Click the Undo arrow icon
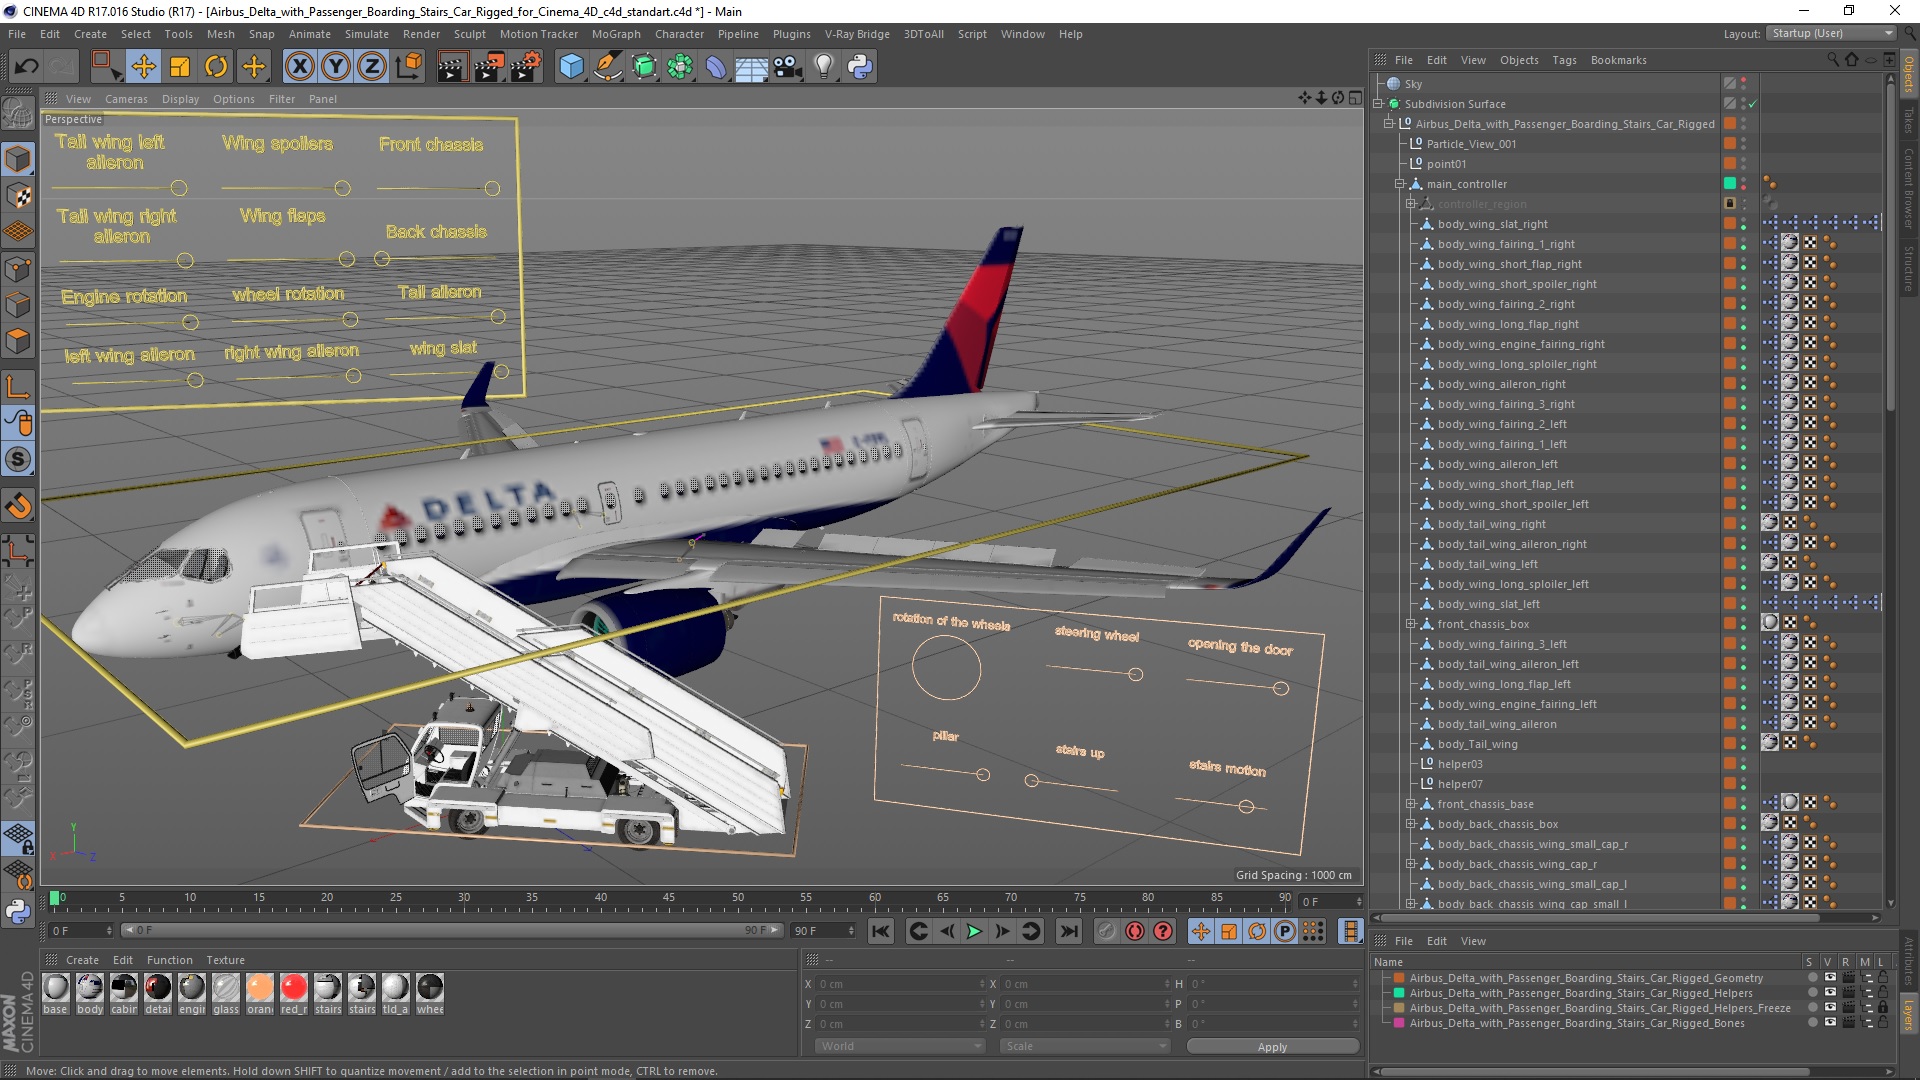 pyautogui.click(x=27, y=67)
